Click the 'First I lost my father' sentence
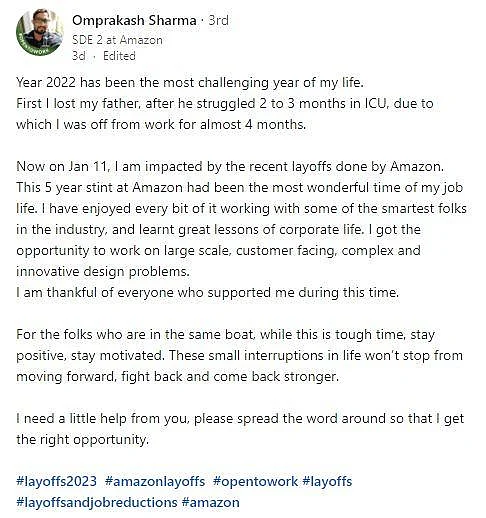This screenshot has width=486, height=518. point(225,103)
